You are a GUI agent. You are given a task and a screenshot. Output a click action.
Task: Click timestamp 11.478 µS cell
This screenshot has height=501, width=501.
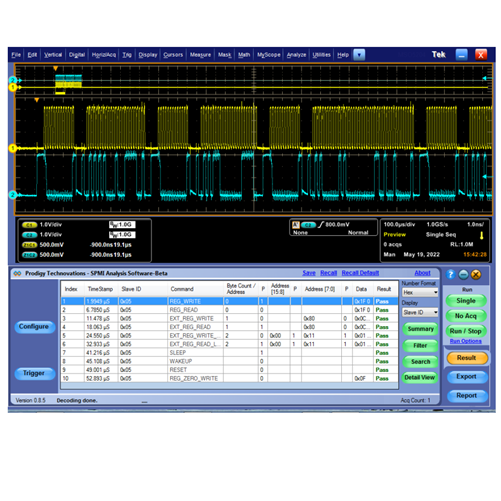pyautogui.click(x=101, y=318)
